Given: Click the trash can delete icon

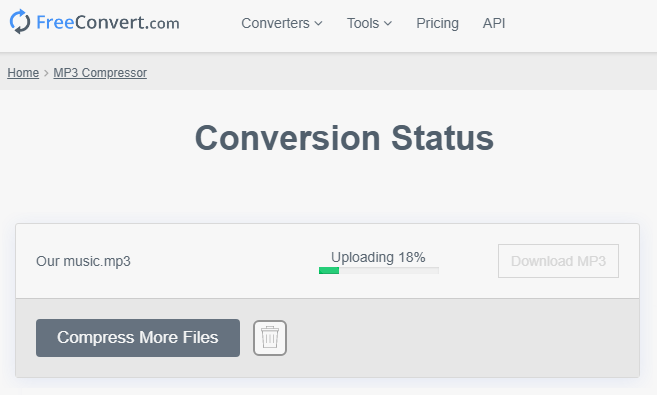Looking at the screenshot, I should coord(270,338).
